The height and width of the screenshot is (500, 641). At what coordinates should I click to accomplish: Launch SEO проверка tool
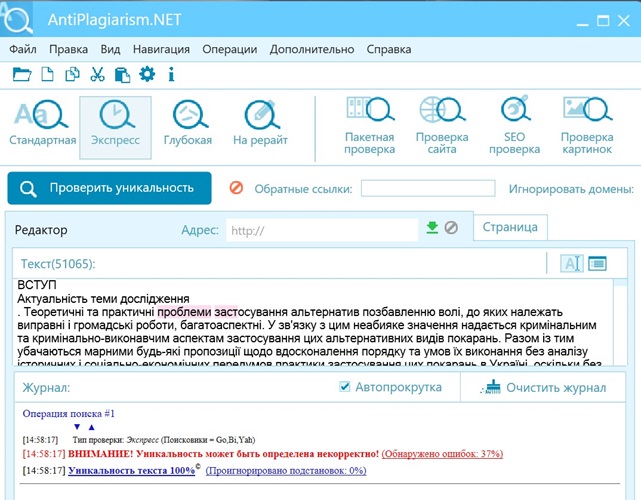(x=514, y=126)
